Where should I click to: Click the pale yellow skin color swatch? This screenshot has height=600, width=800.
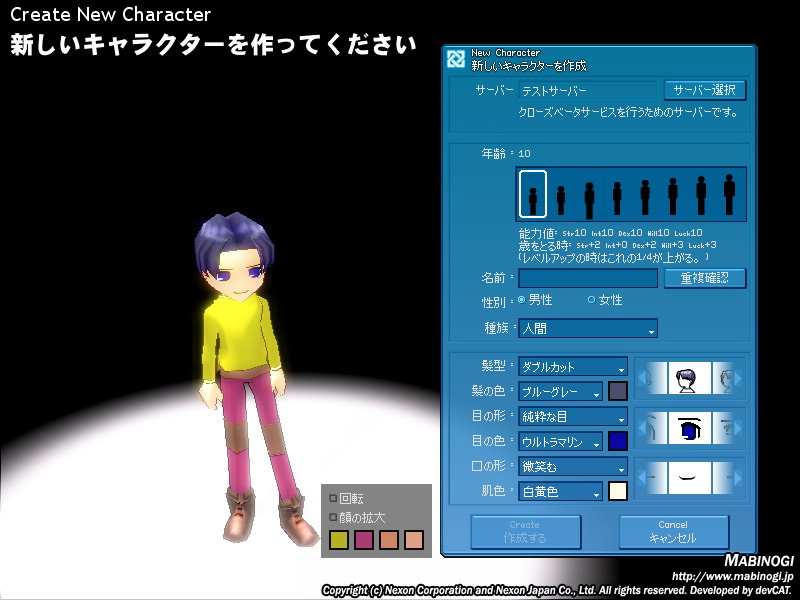pyautogui.click(x=617, y=491)
